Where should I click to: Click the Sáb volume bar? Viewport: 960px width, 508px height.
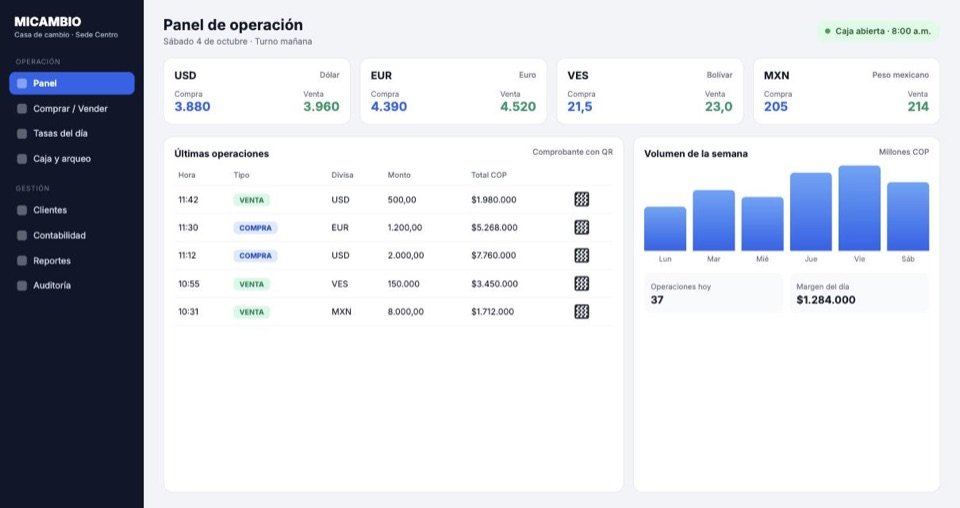click(x=908, y=217)
